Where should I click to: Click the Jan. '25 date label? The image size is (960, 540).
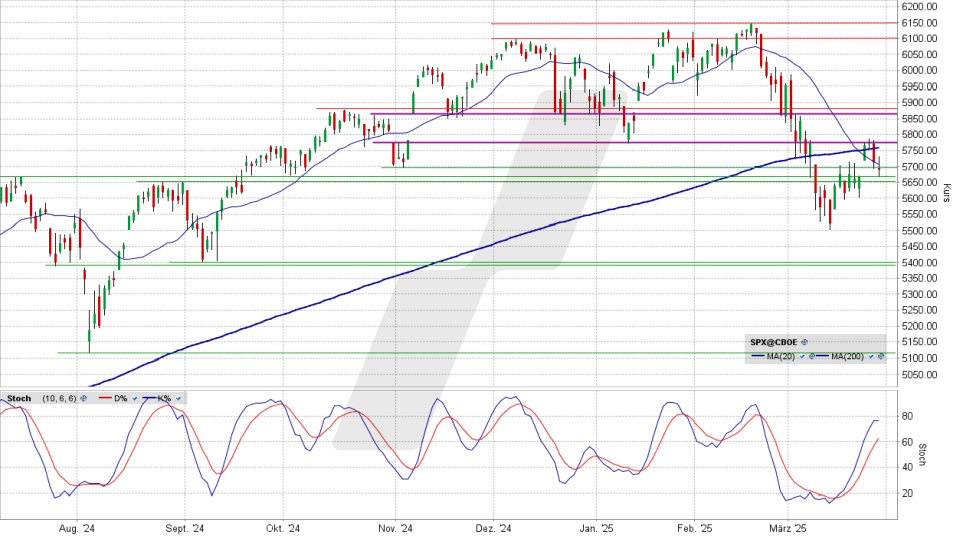(597, 529)
